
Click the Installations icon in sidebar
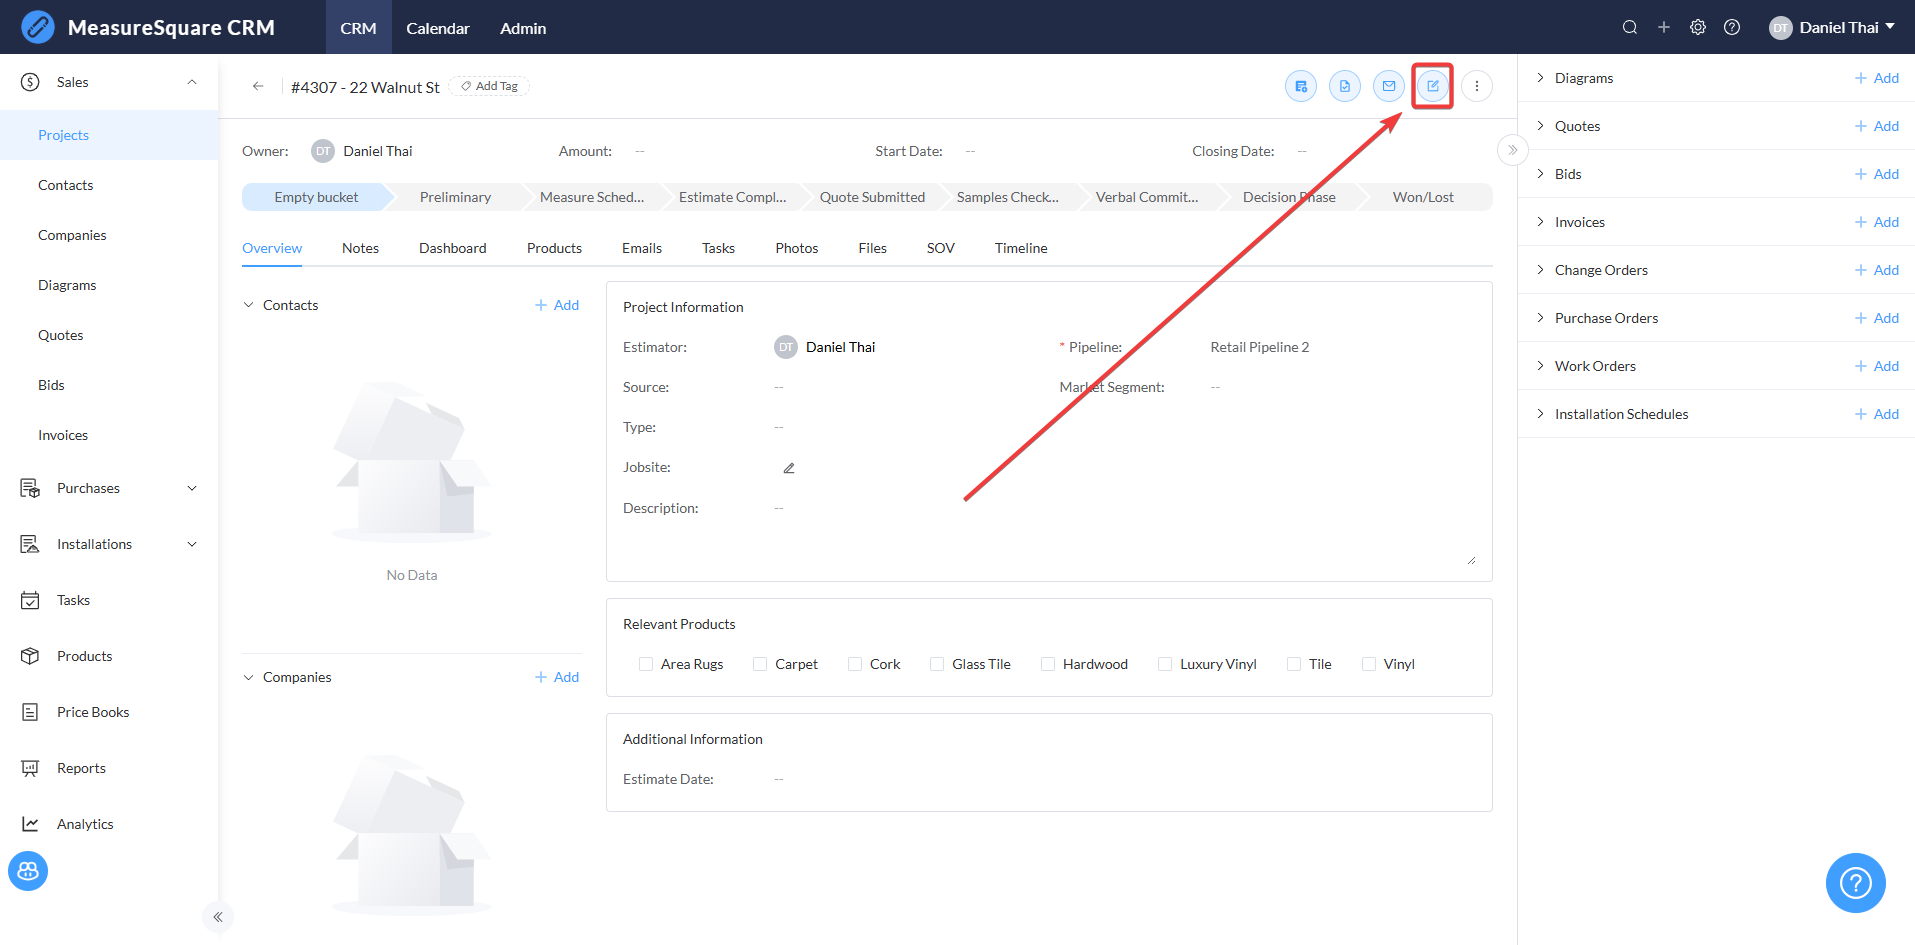[30, 544]
